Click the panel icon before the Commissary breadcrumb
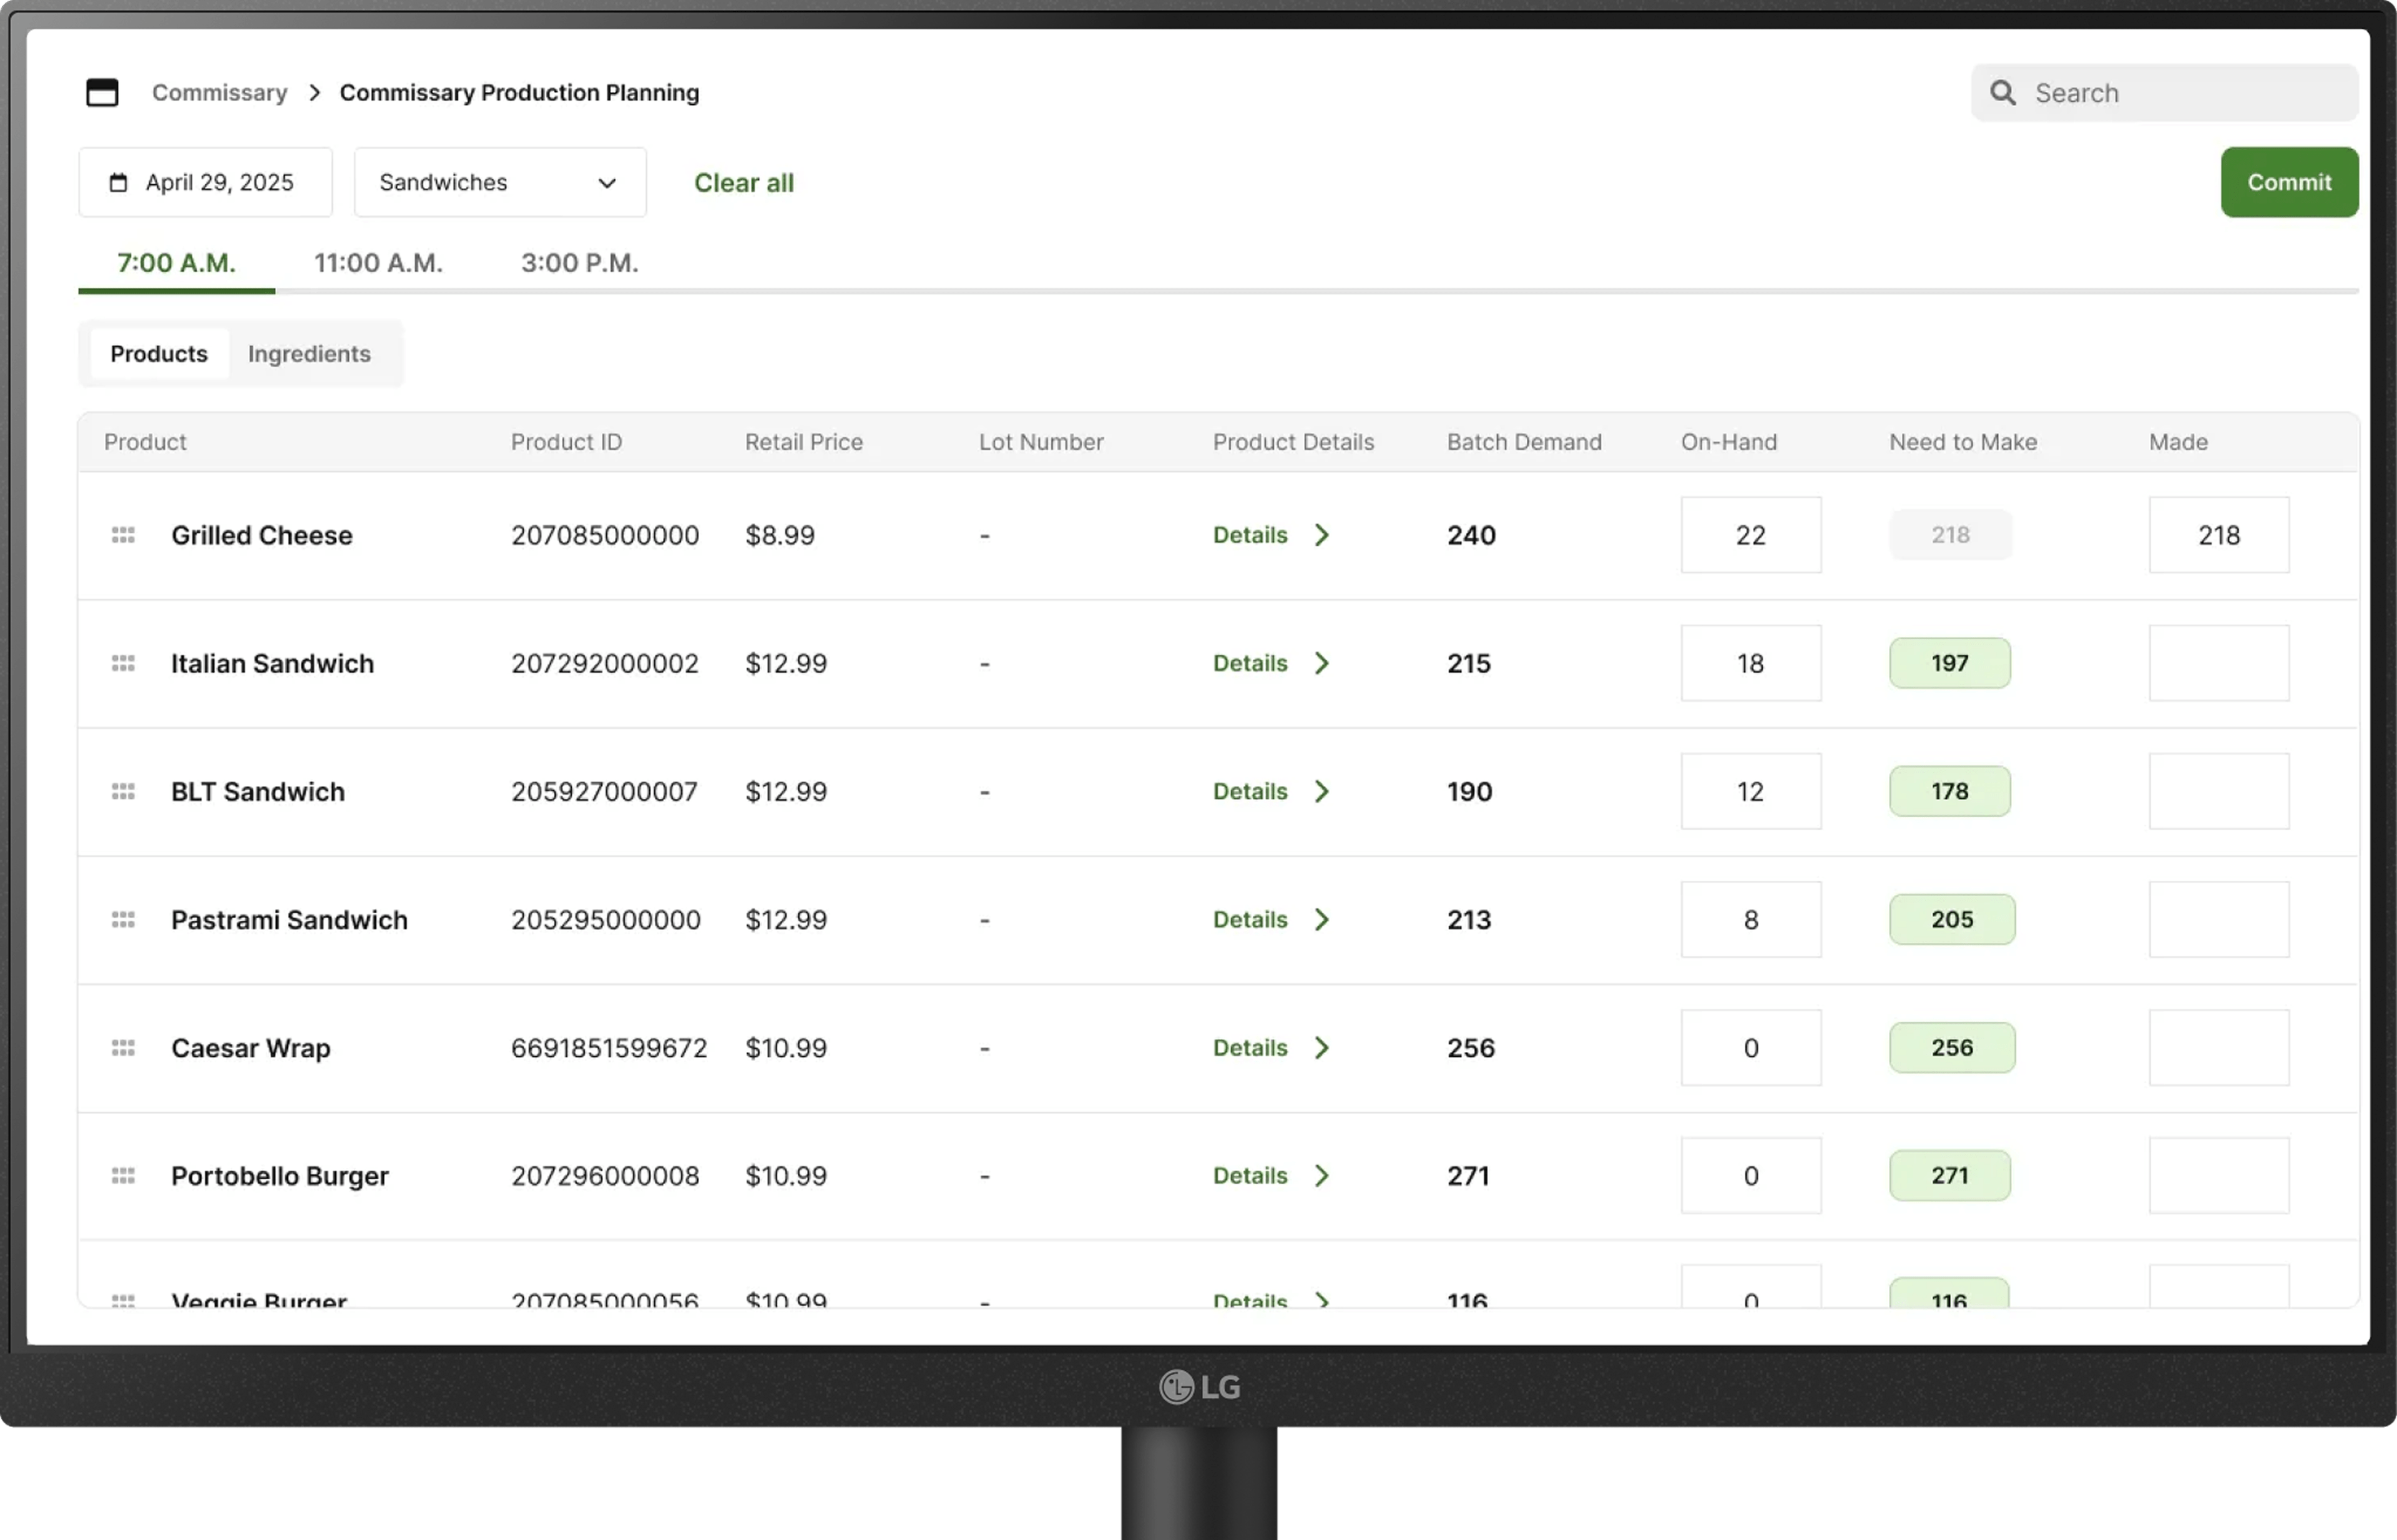Image resolution: width=2397 pixels, height=1540 pixels. (103, 92)
